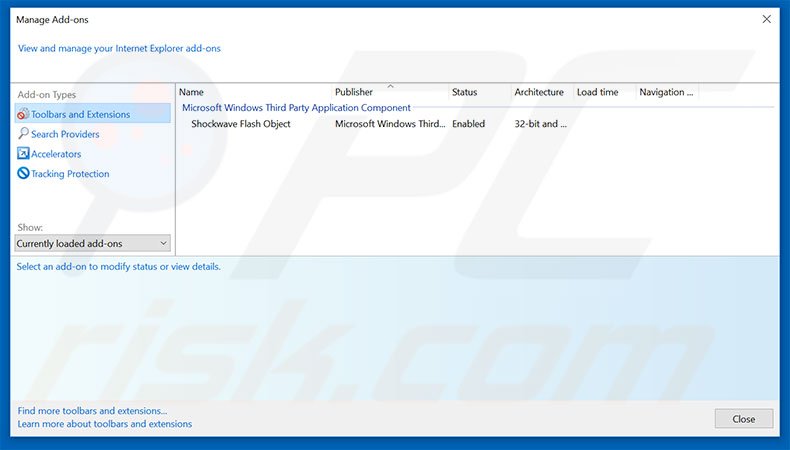Click the Toolbars and Extensions icon
790x450 pixels.
pyautogui.click(x=23, y=114)
